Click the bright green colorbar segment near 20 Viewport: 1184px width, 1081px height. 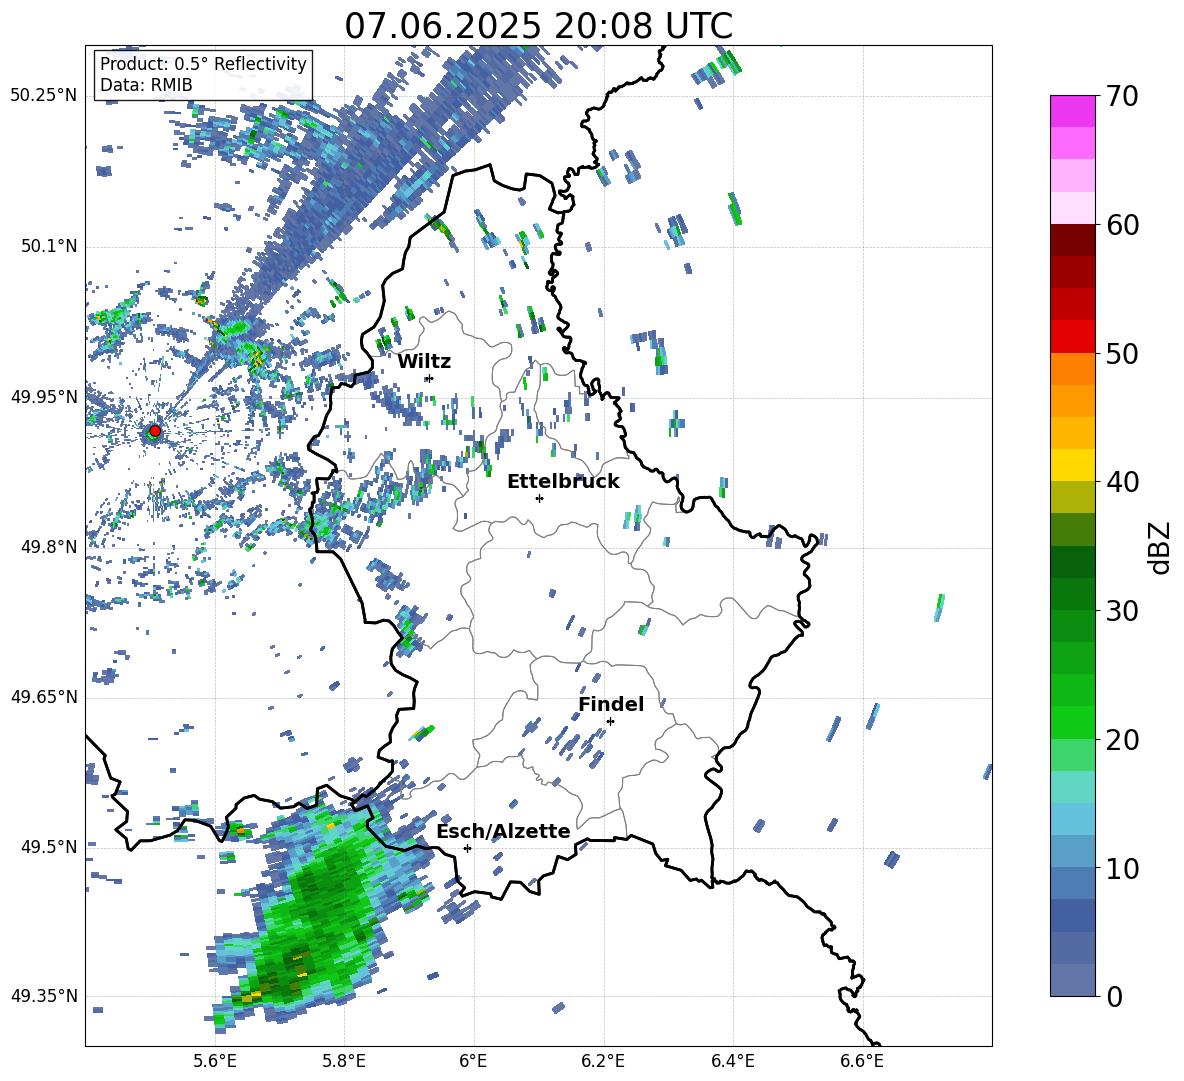tap(1072, 722)
